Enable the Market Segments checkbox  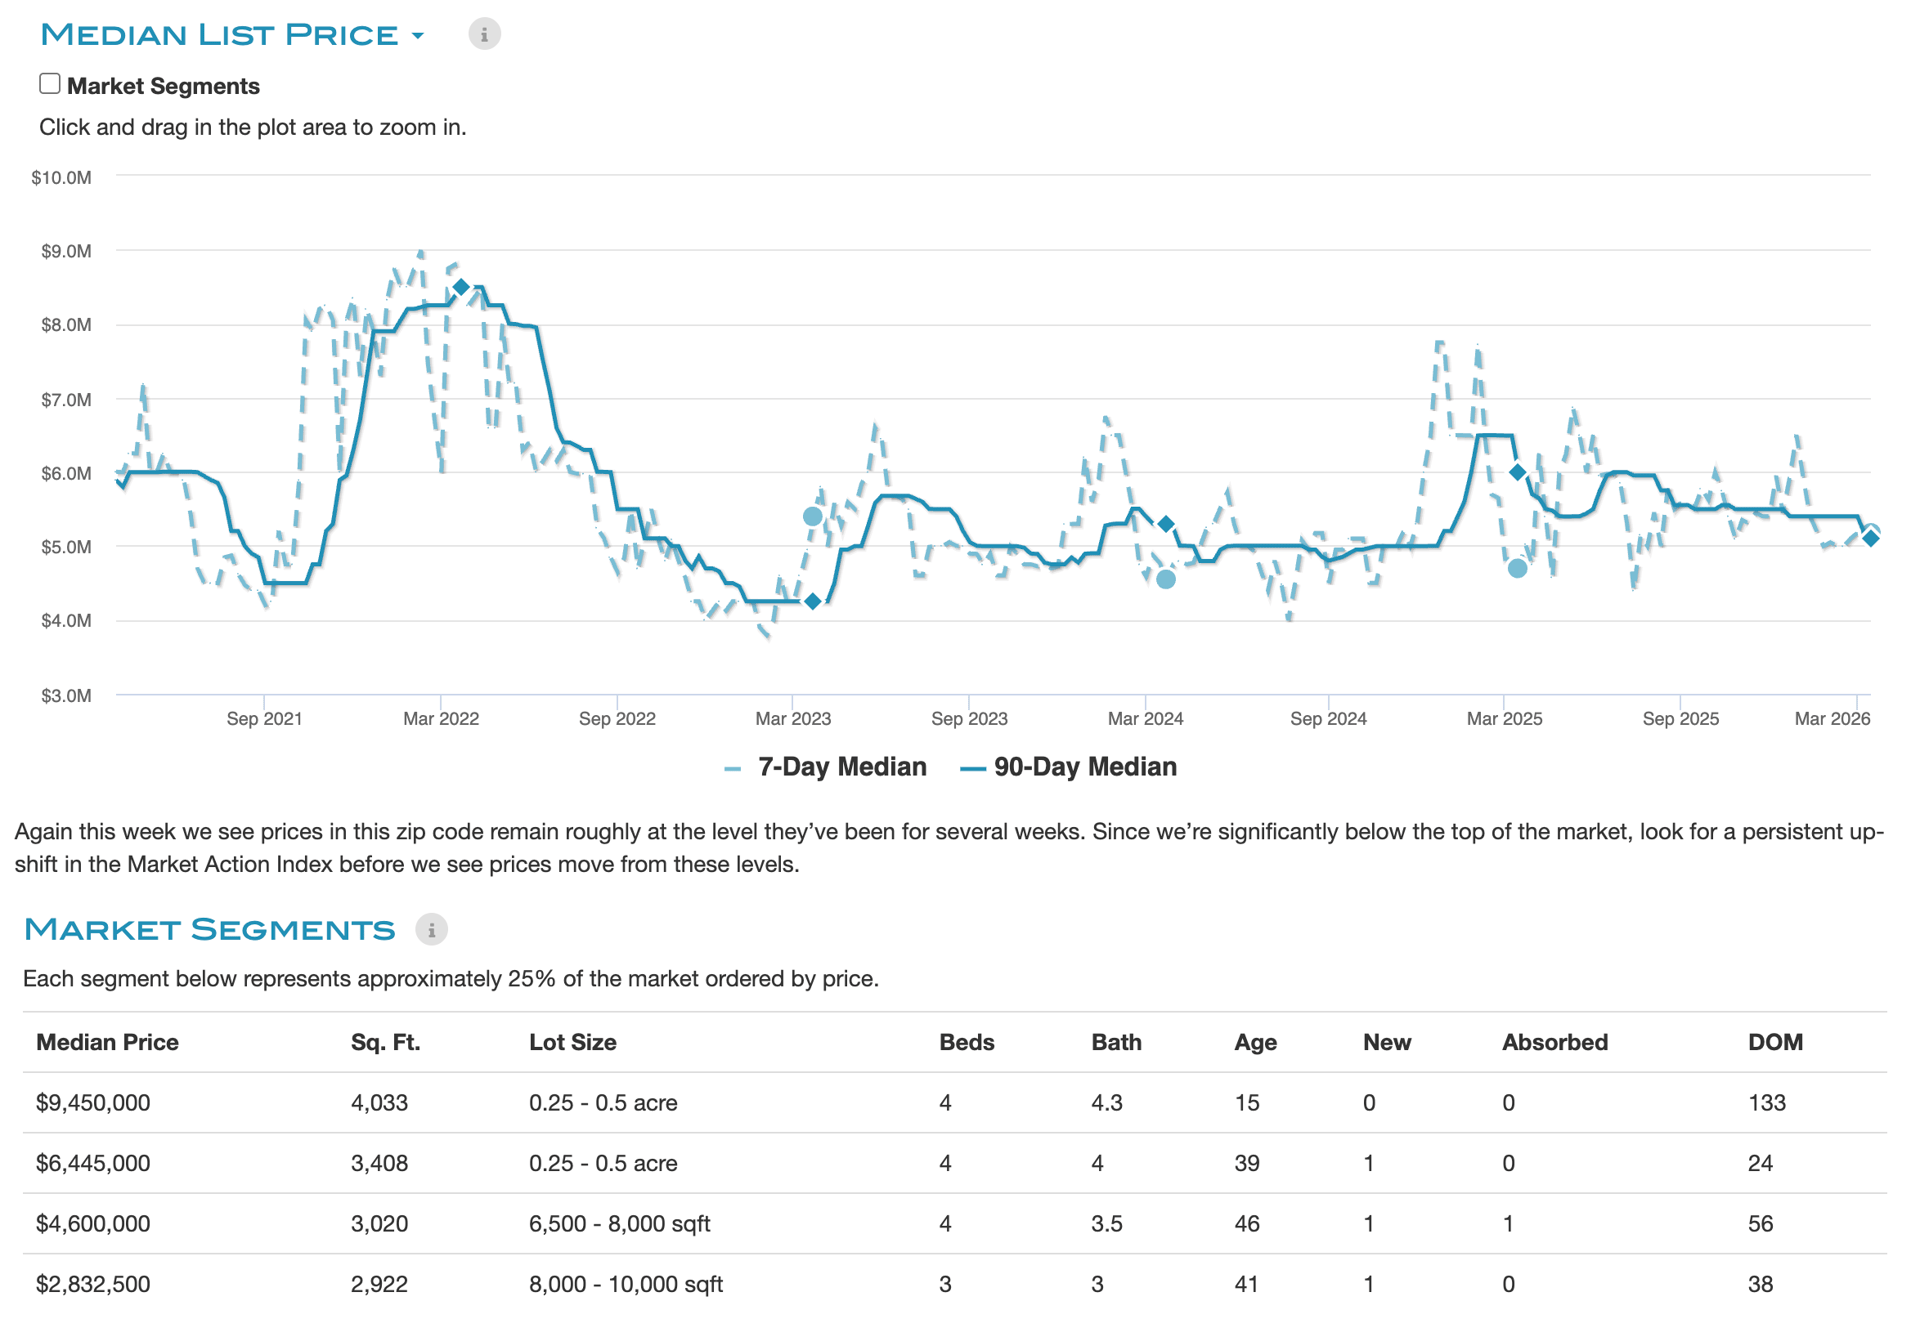[50, 84]
